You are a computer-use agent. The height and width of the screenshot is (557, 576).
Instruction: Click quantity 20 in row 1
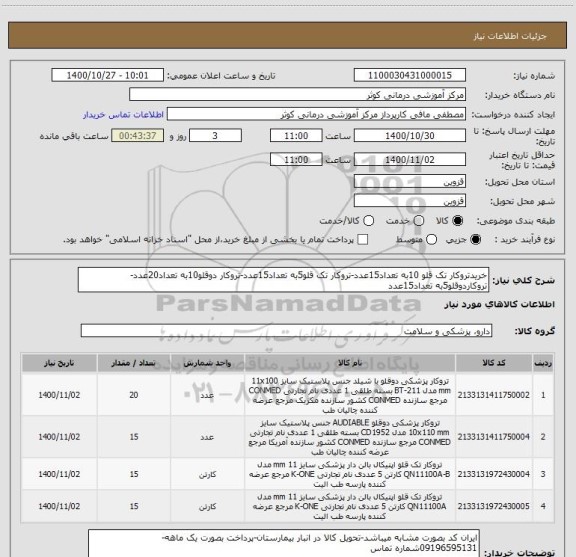coord(134,395)
